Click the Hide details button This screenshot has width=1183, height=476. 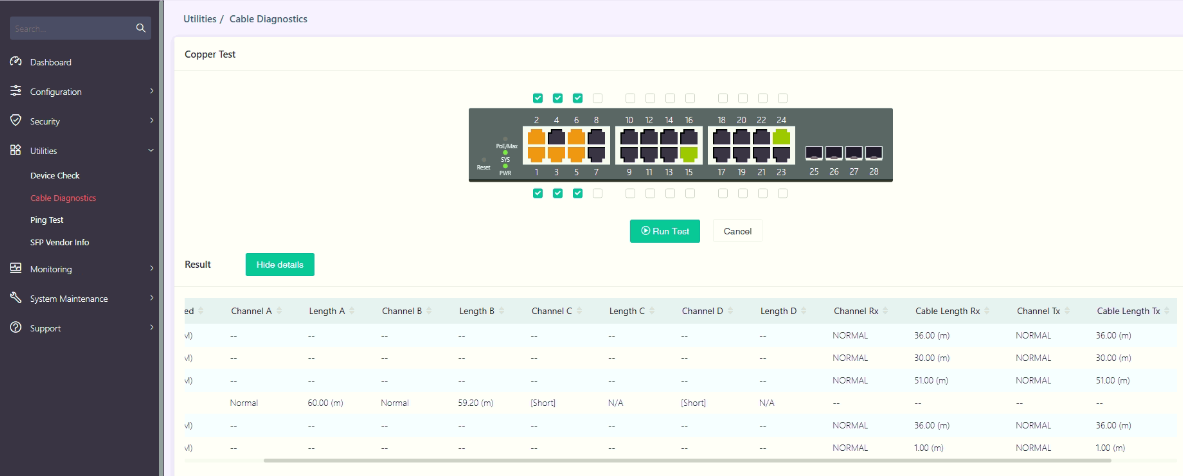point(279,264)
